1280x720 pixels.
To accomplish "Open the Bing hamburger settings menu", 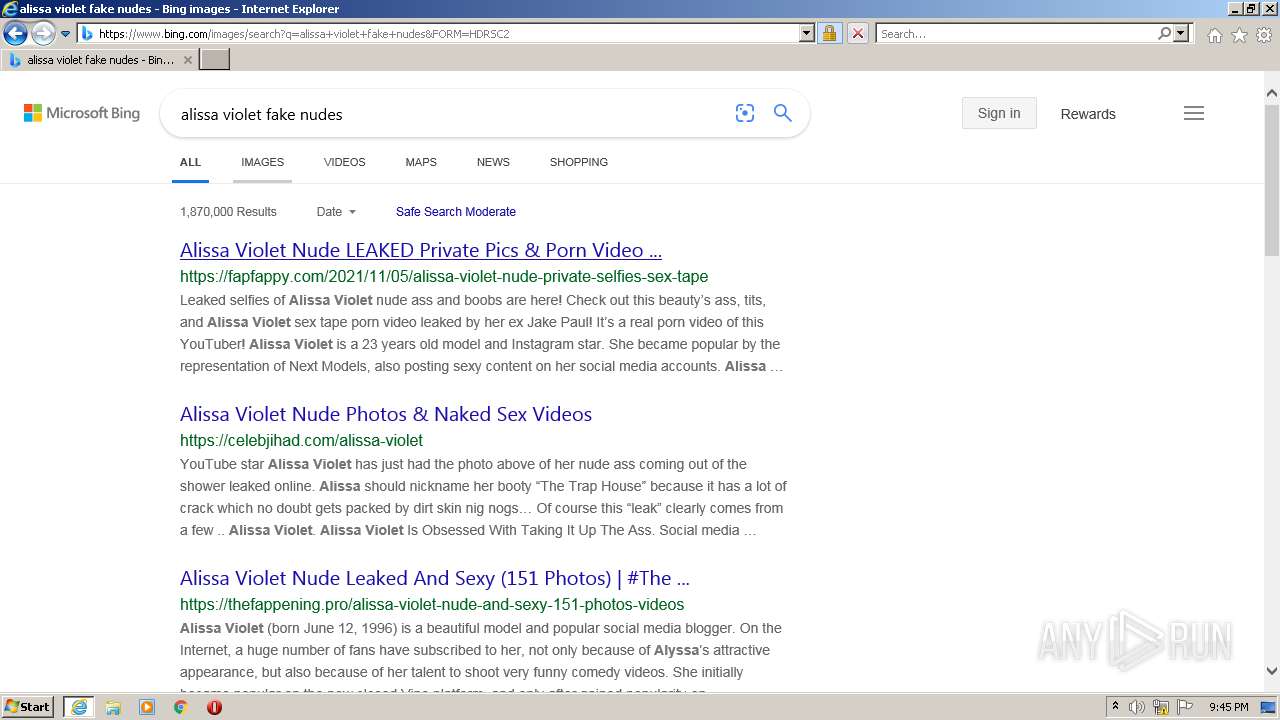I will [x=1194, y=113].
